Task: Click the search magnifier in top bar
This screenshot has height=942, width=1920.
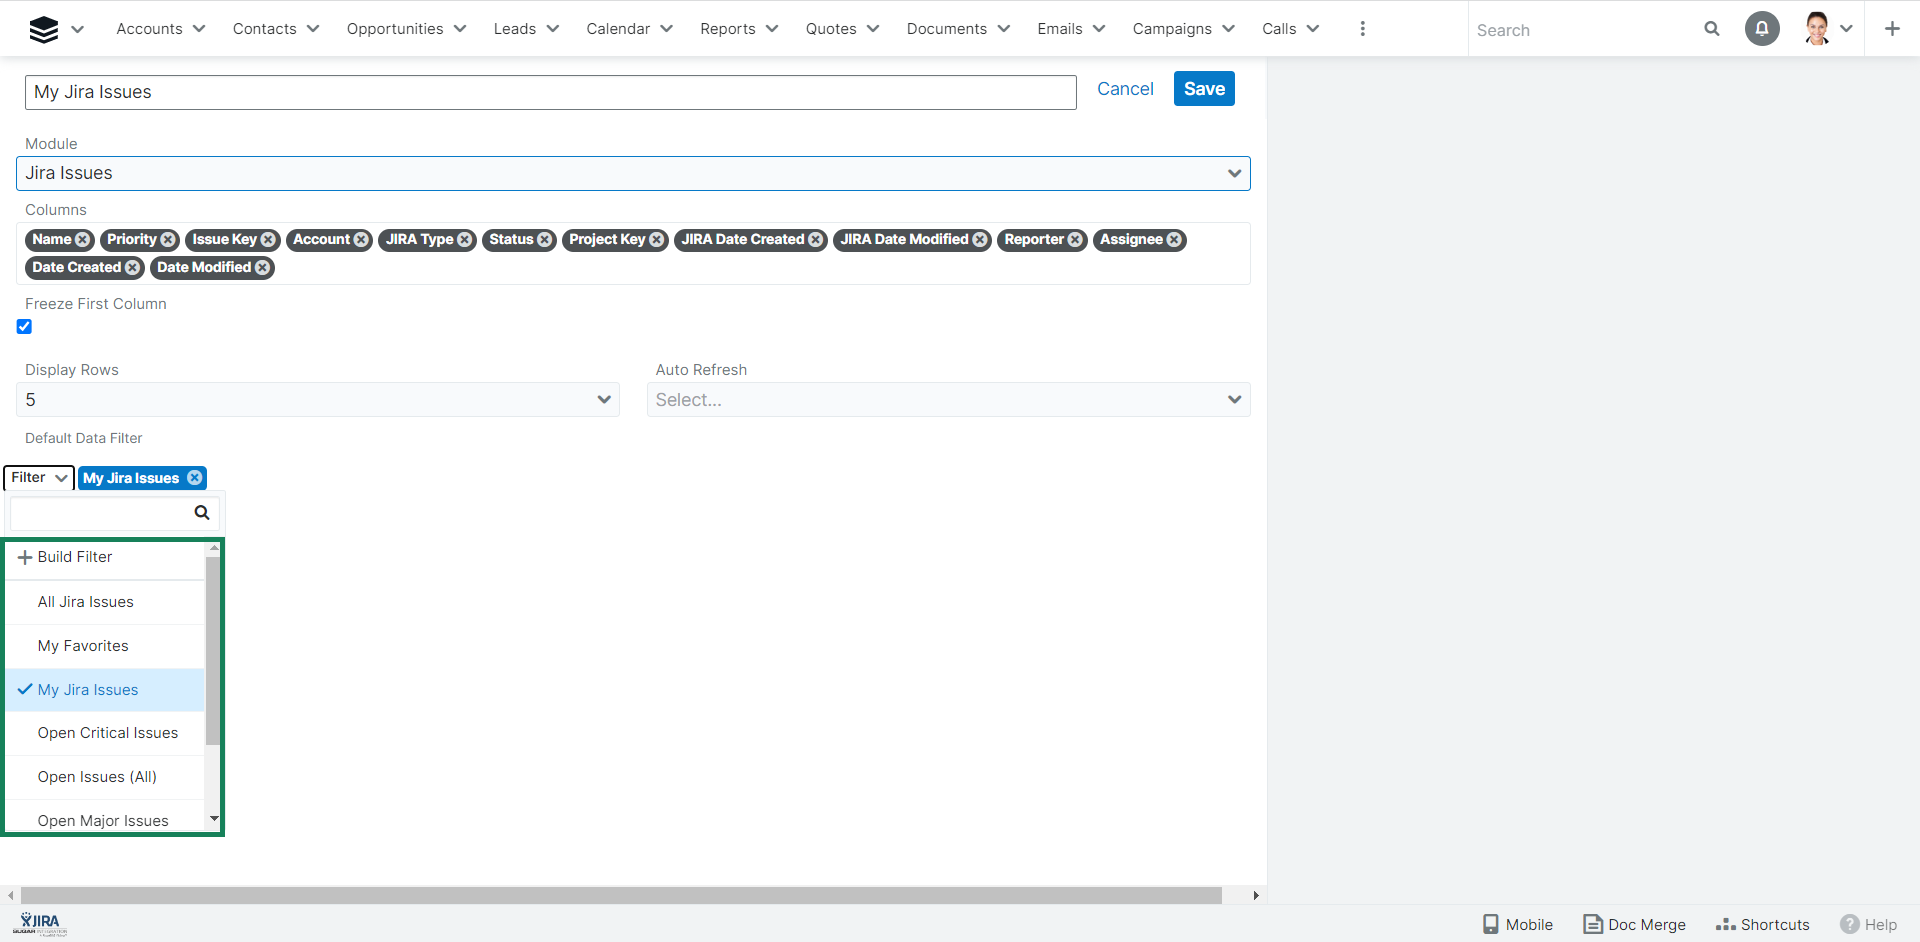Action: click(x=1712, y=29)
